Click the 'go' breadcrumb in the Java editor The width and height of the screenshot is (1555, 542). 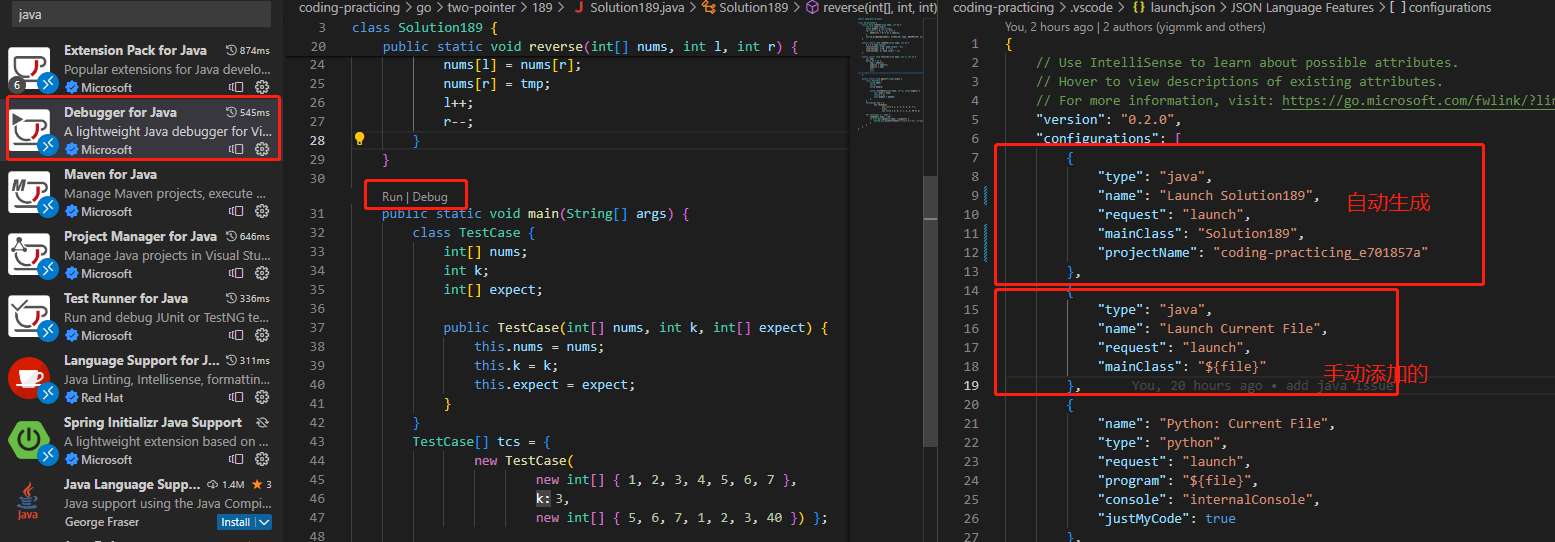click(x=424, y=7)
